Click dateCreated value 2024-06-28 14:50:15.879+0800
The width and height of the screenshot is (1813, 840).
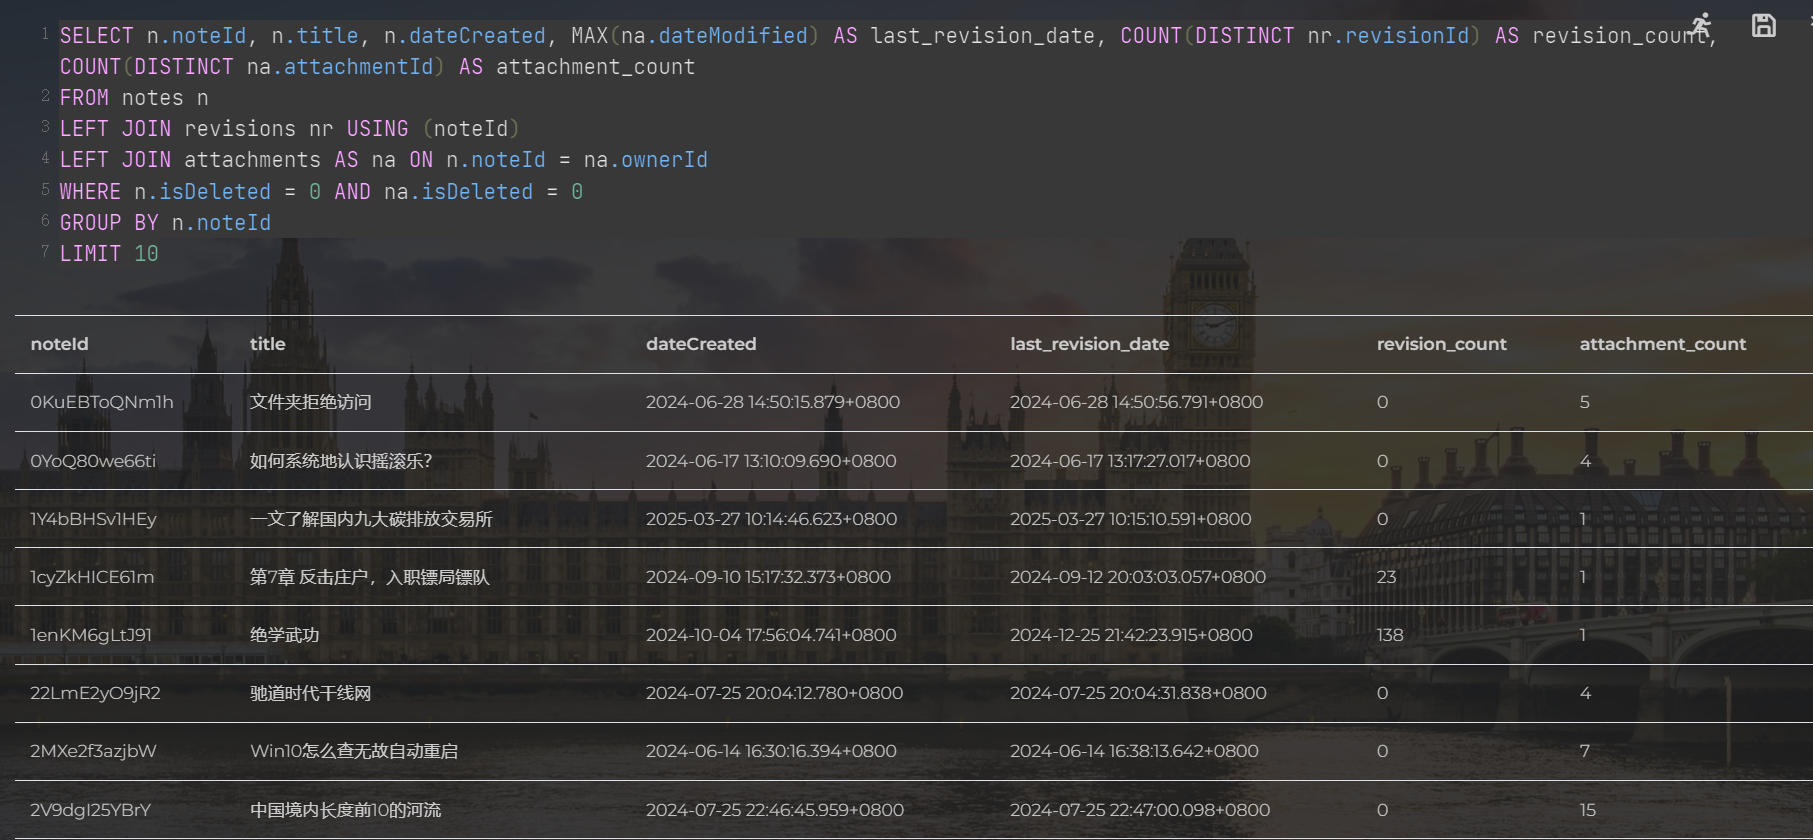[x=773, y=402]
